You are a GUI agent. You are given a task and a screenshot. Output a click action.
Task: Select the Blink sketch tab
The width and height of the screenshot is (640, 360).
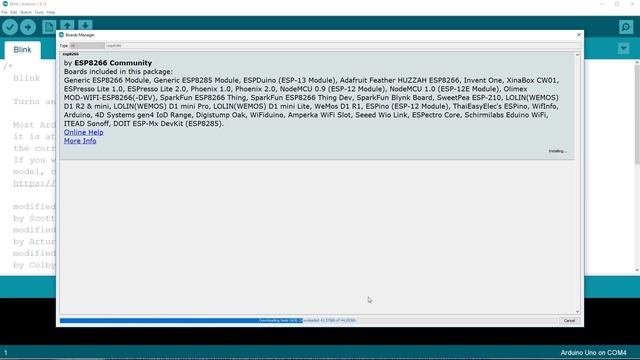(22, 50)
